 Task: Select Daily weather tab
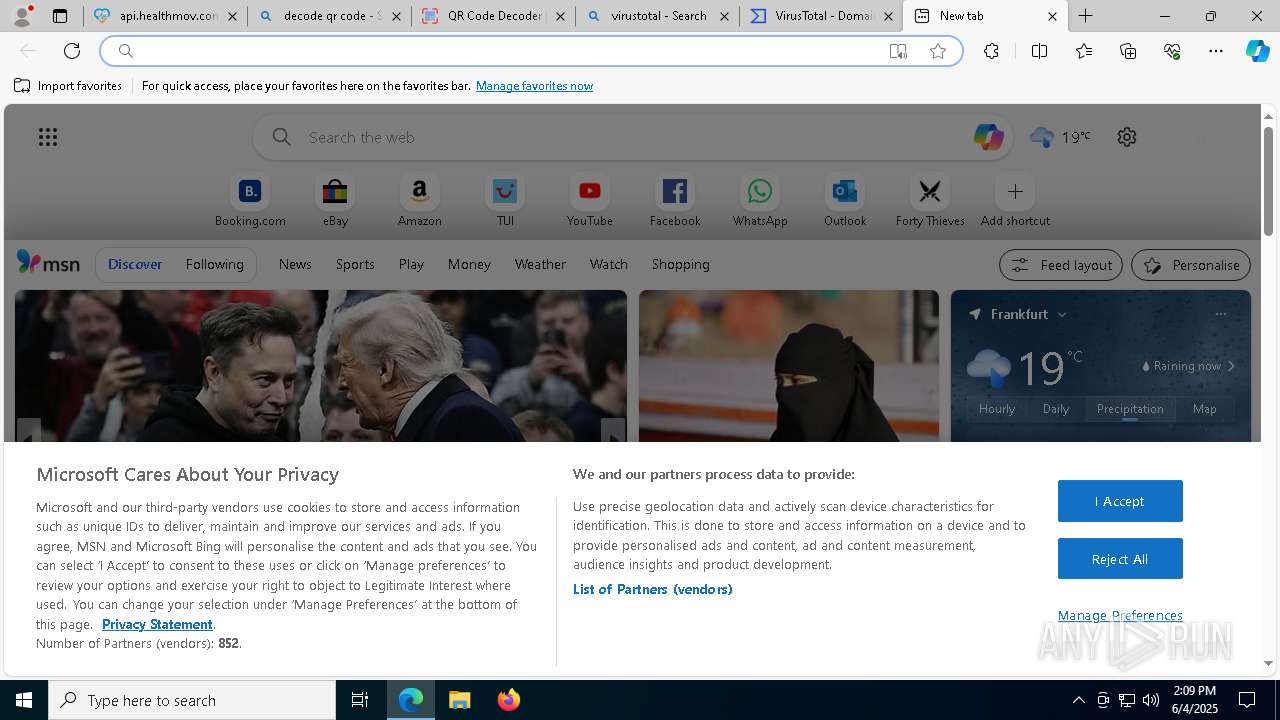1056,408
